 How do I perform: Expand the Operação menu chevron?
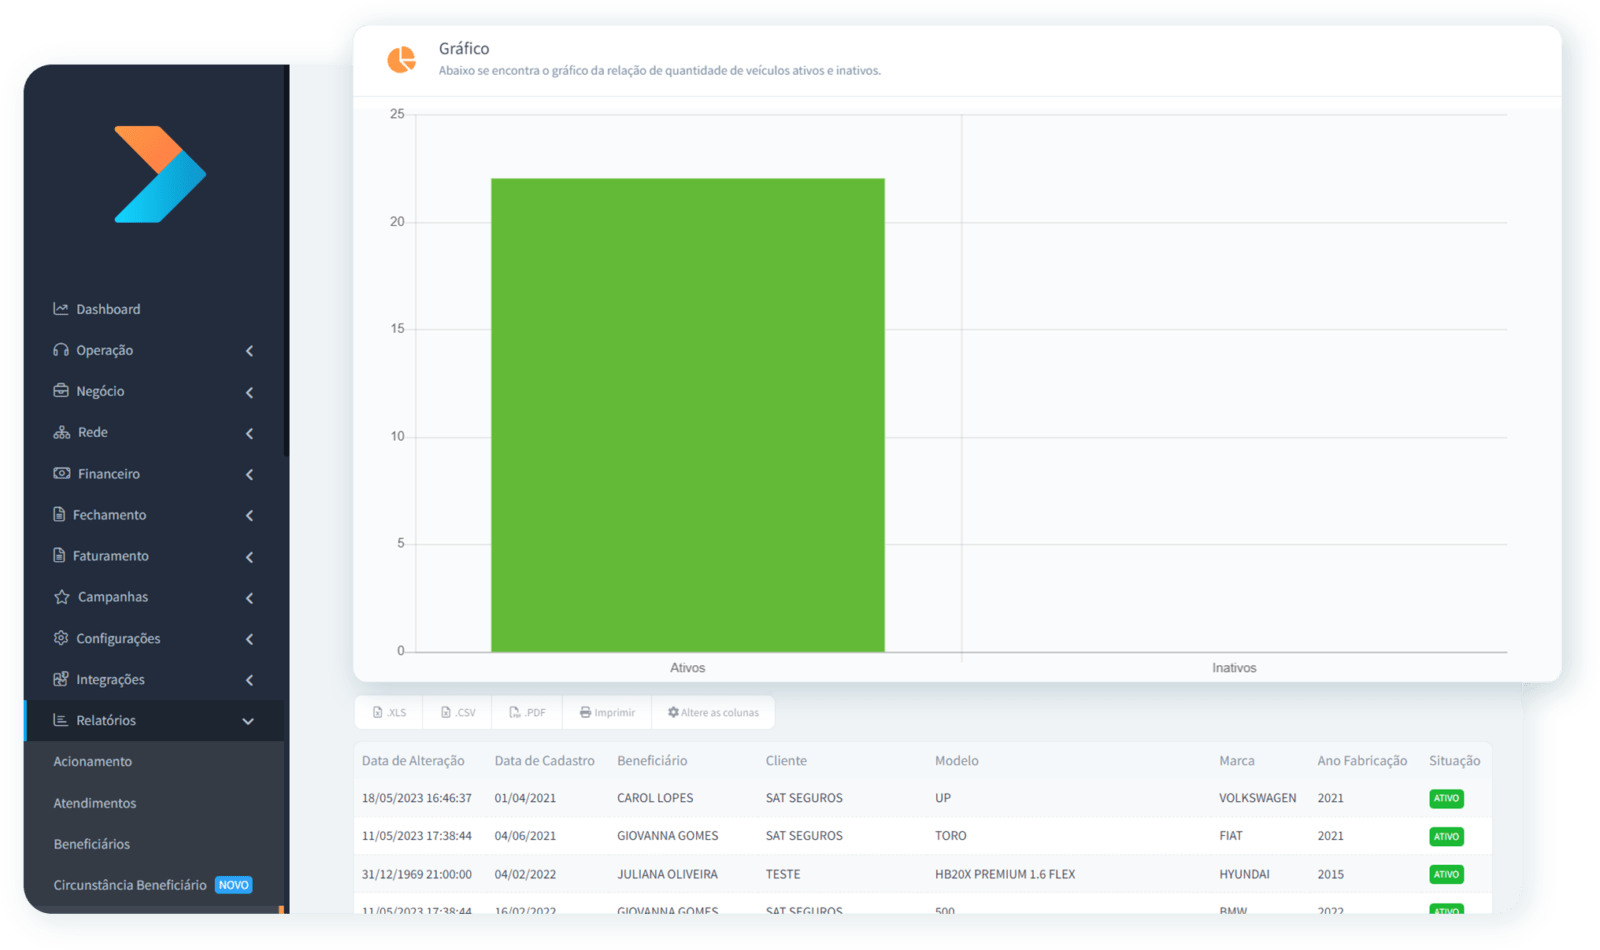tap(250, 351)
